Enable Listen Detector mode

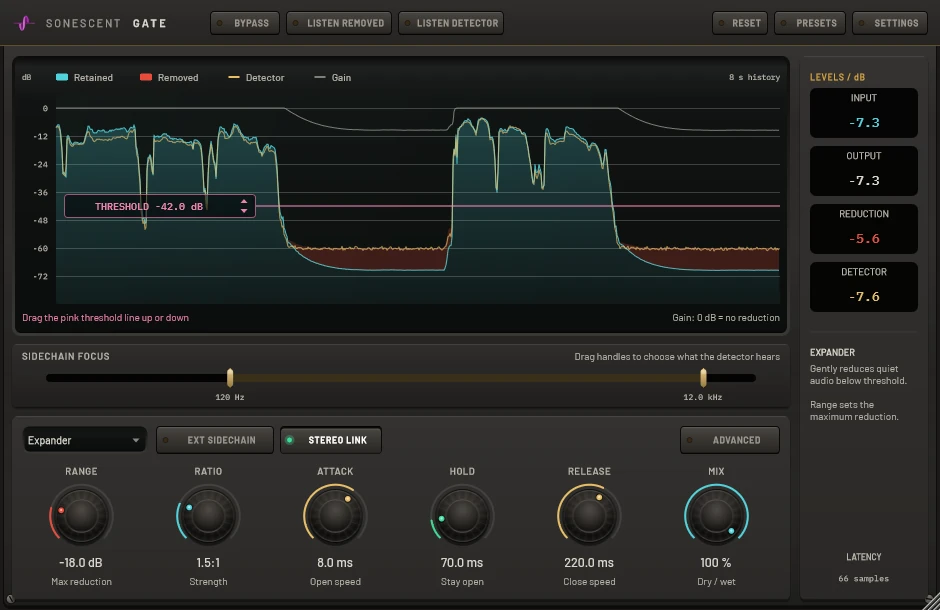coord(451,23)
